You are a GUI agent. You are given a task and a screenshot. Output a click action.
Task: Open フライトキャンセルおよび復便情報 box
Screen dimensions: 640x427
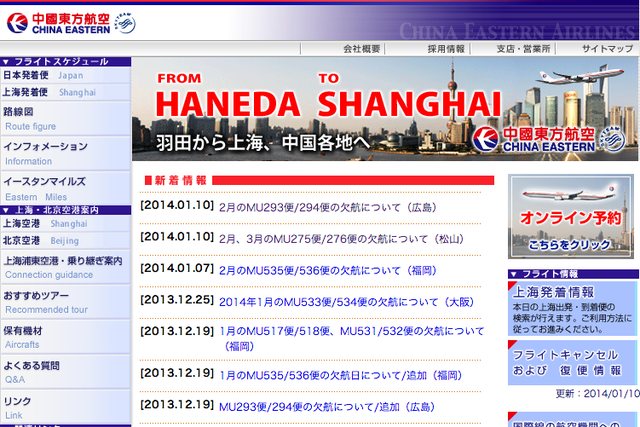coord(572,363)
